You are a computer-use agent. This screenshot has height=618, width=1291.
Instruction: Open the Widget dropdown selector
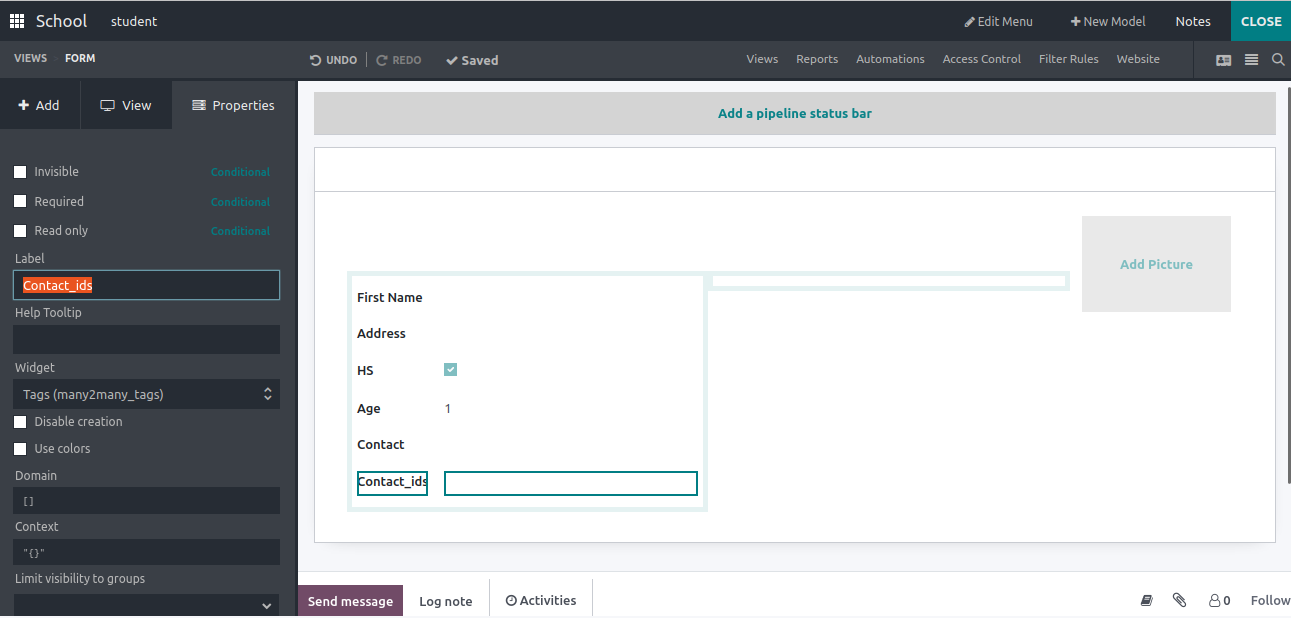146,394
